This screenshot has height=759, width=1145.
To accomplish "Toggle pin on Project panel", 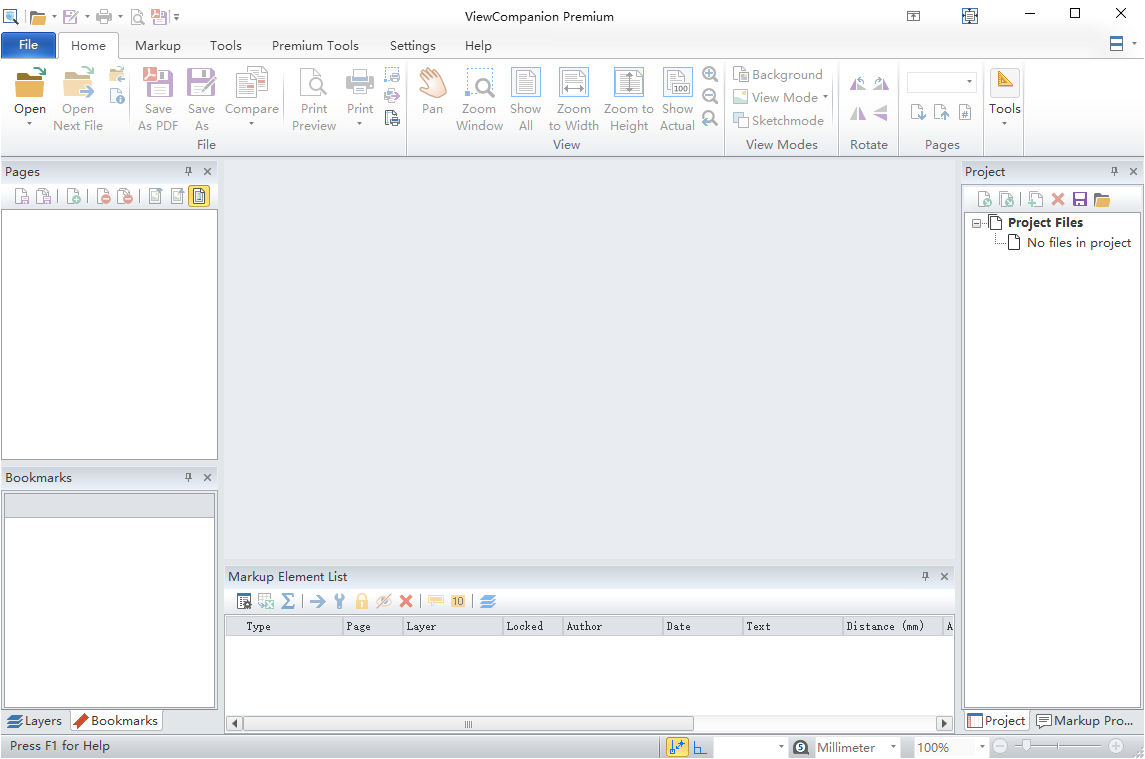I will [1114, 171].
